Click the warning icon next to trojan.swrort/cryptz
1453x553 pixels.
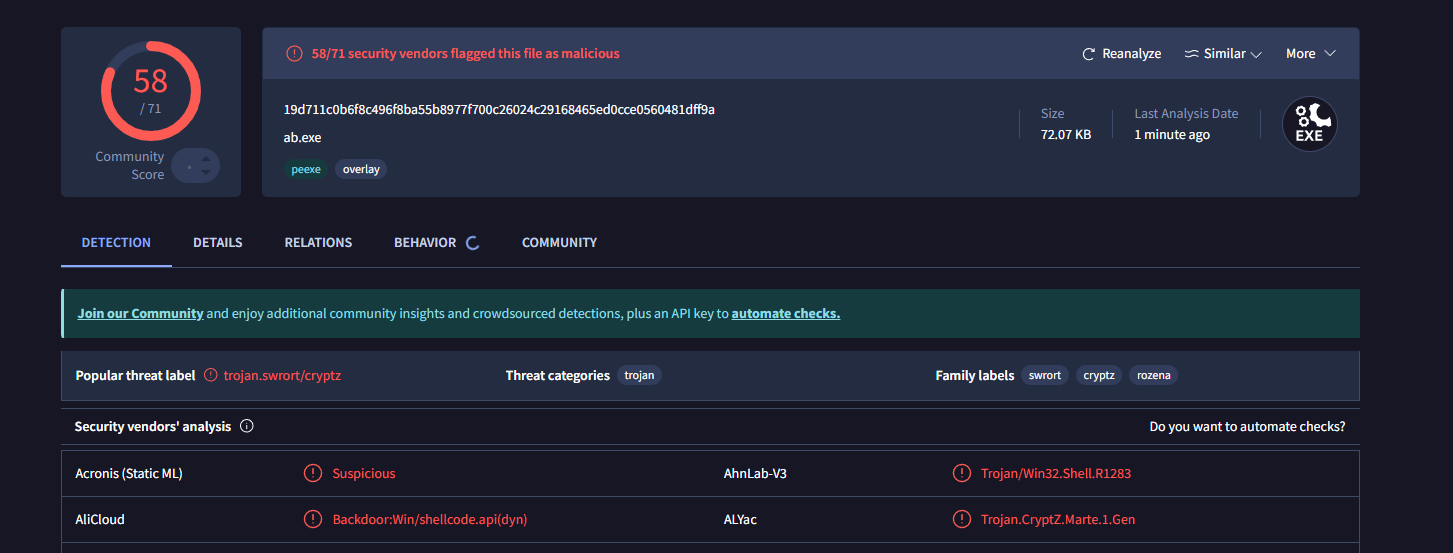[x=210, y=376]
